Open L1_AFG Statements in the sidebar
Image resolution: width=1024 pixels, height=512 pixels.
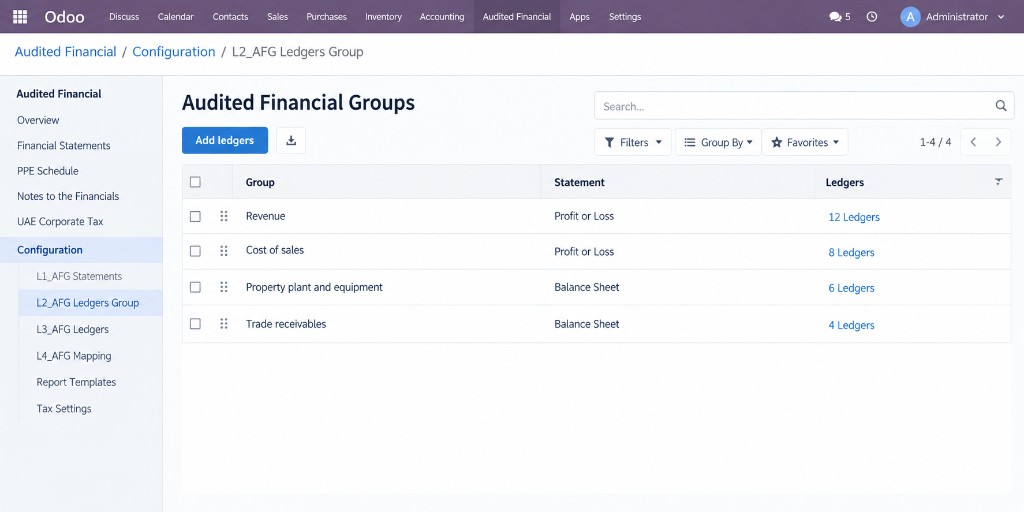tap(79, 276)
